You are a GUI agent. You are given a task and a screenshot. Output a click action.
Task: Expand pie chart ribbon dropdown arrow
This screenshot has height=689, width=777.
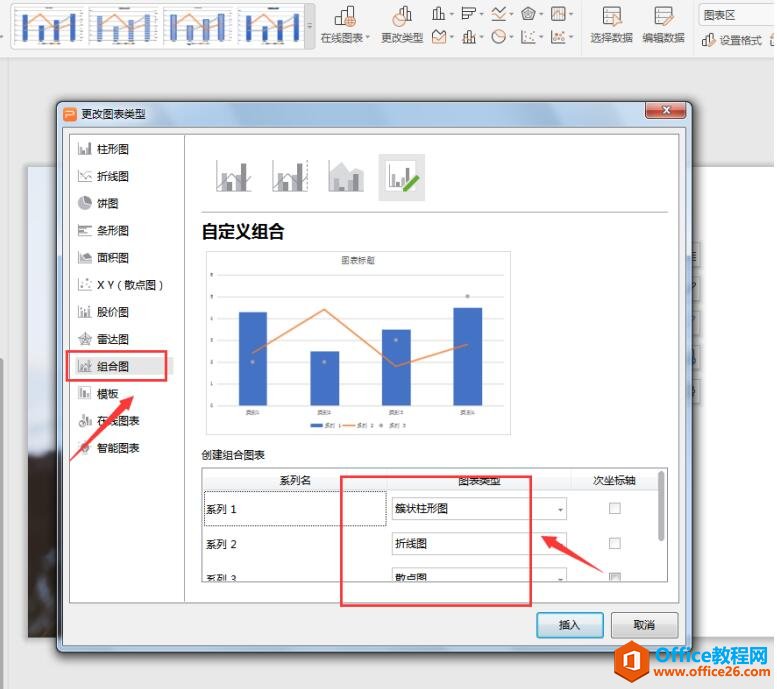511,37
